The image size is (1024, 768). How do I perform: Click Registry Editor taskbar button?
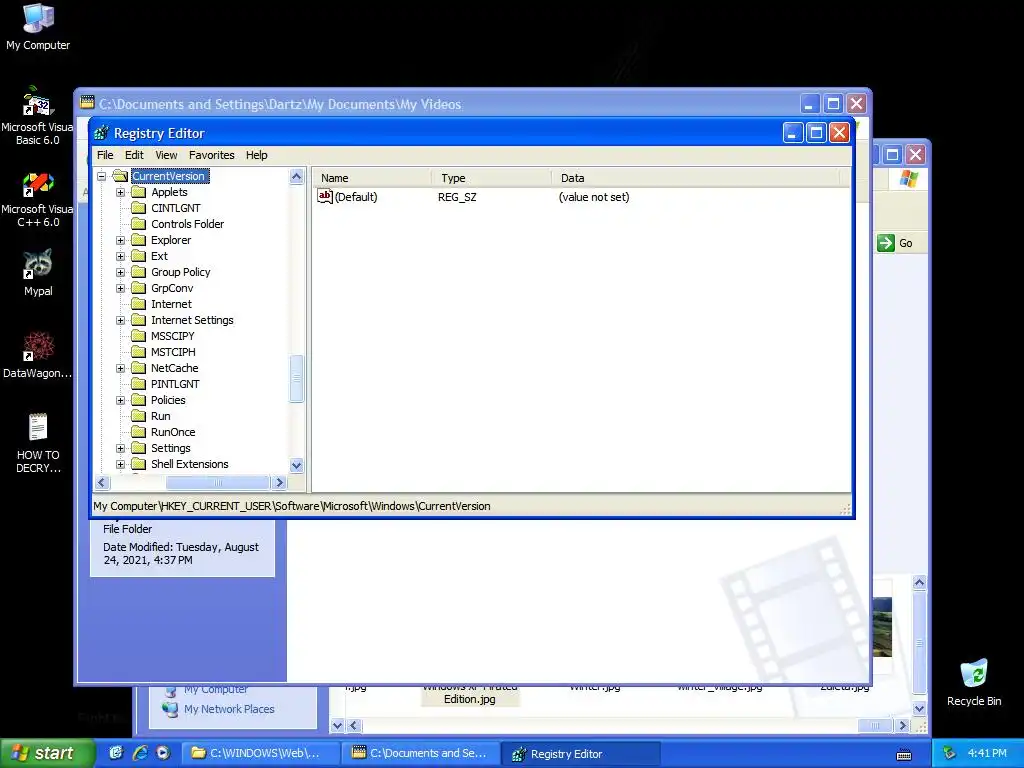581,753
